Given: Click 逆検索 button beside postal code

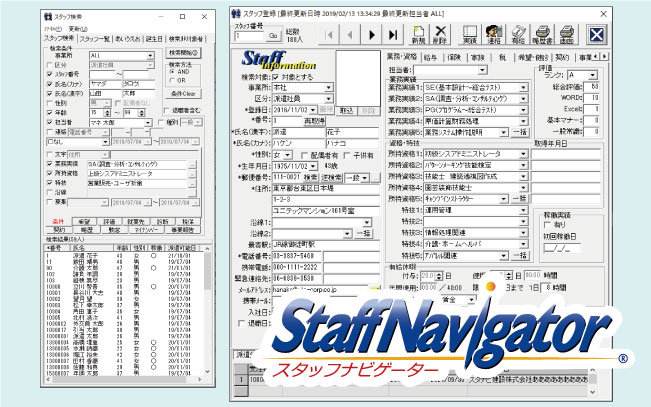Looking at the screenshot, I should [x=331, y=178].
